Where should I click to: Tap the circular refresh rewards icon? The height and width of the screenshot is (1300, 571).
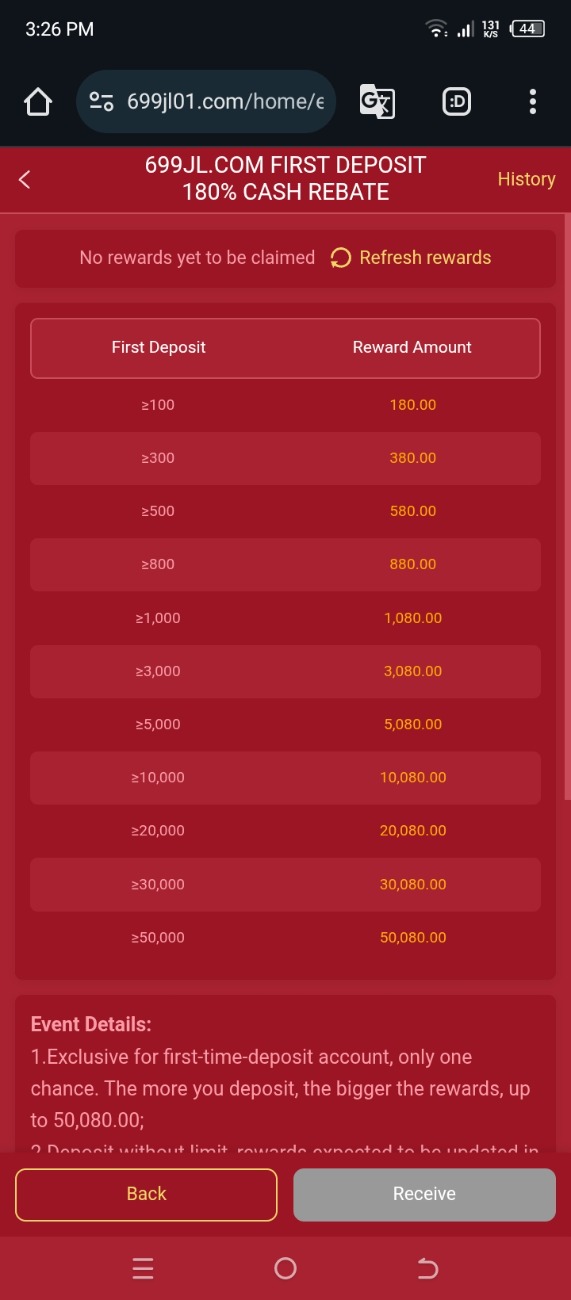[340, 258]
